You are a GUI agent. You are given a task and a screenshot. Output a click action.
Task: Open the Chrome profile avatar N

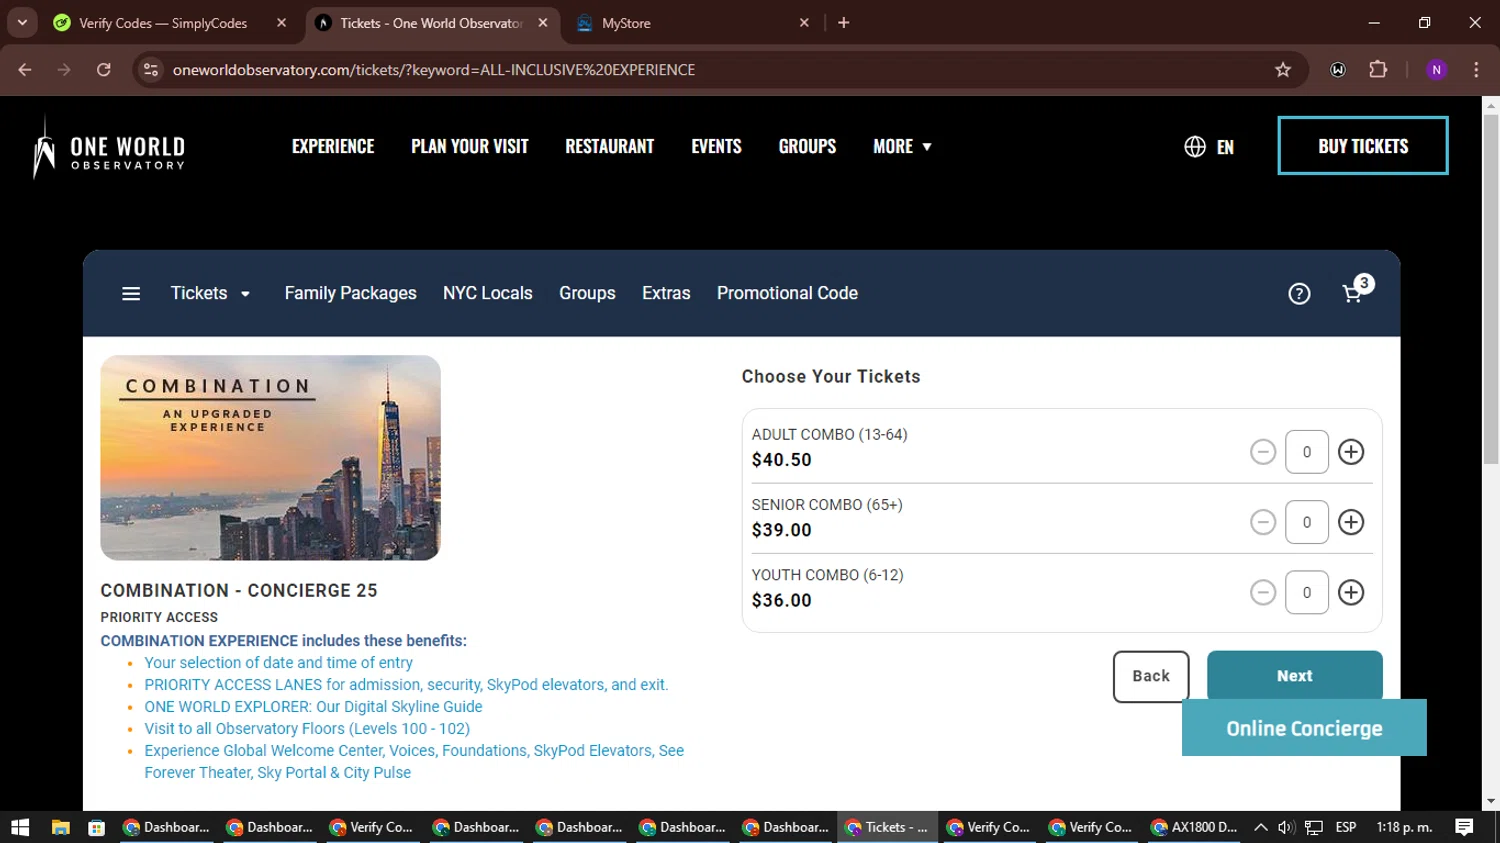pyautogui.click(x=1436, y=69)
